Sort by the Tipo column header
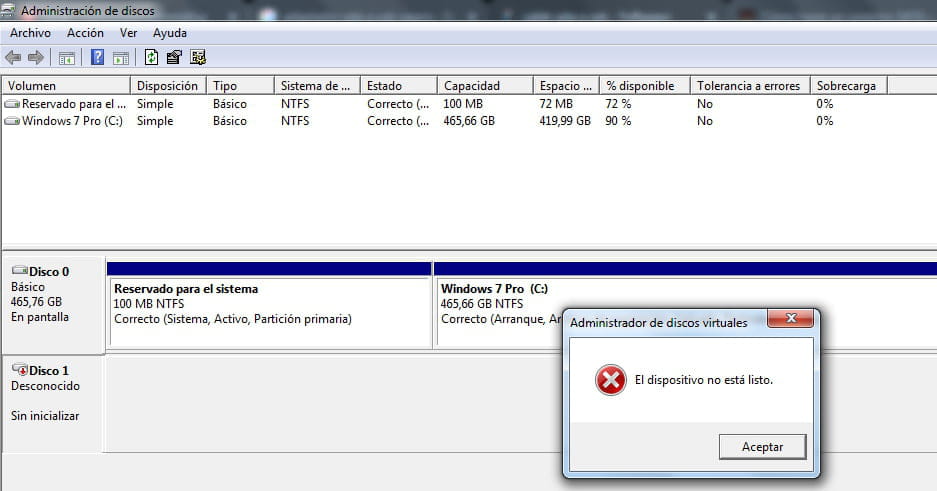Image resolution: width=937 pixels, height=491 pixels. coord(240,85)
